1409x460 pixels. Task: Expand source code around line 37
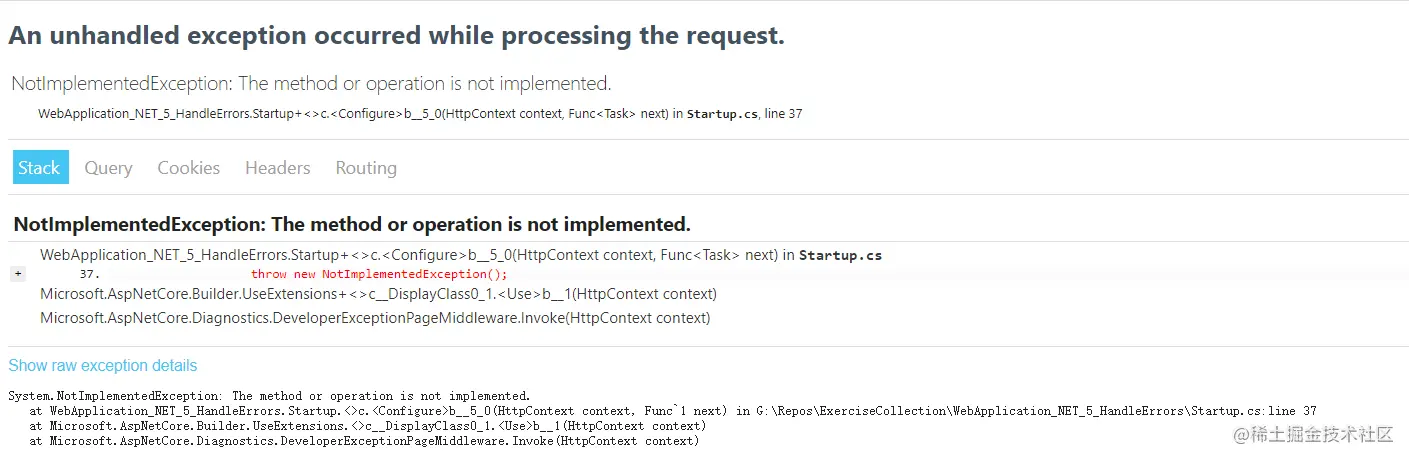[x=18, y=274]
